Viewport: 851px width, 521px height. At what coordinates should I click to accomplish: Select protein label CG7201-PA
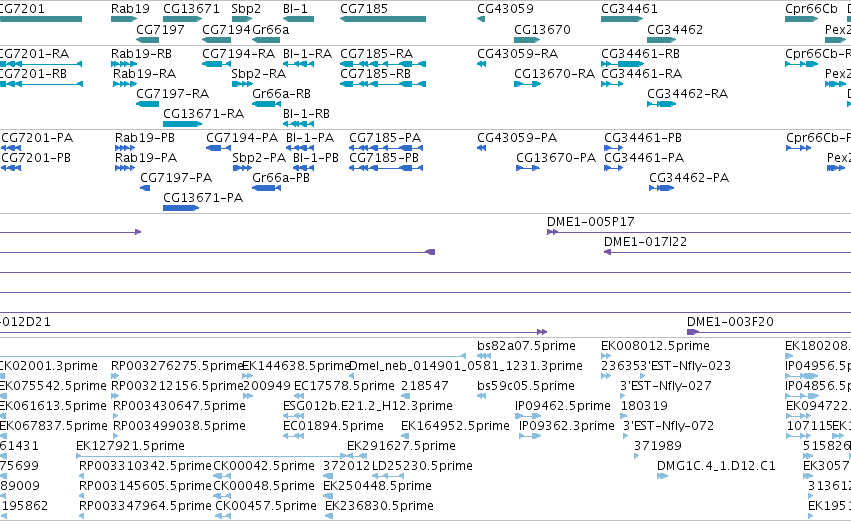[37, 138]
